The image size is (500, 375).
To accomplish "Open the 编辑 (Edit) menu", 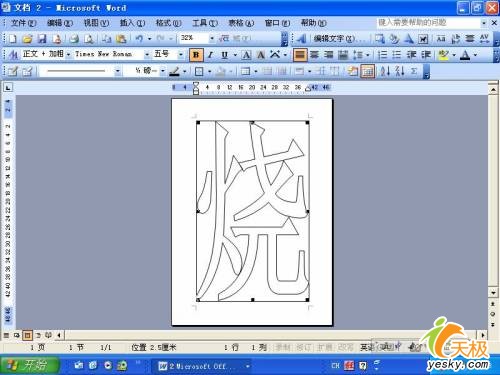I will 60,23.
